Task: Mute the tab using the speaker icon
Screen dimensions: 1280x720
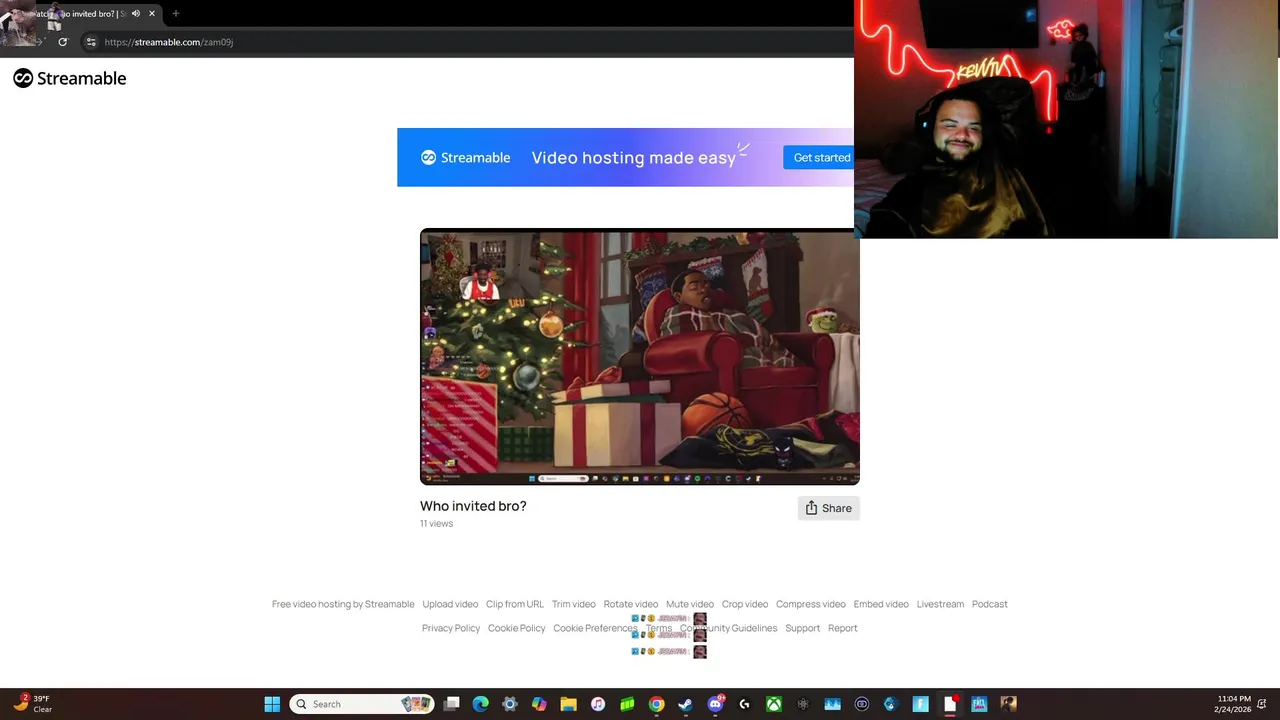Action: pyautogui.click(x=136, y=14)
